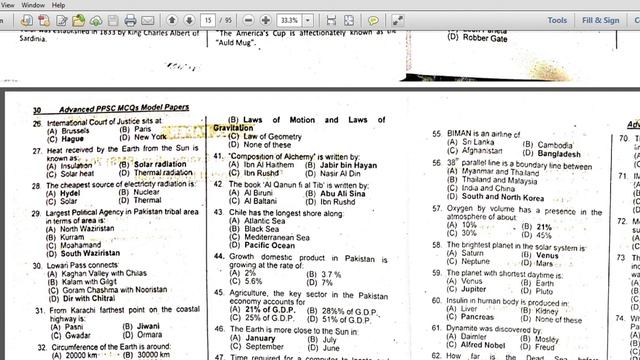Click answer '(C) Hague' in question 26
Viewport: 640px width, 360px height.
coord(66,139)
